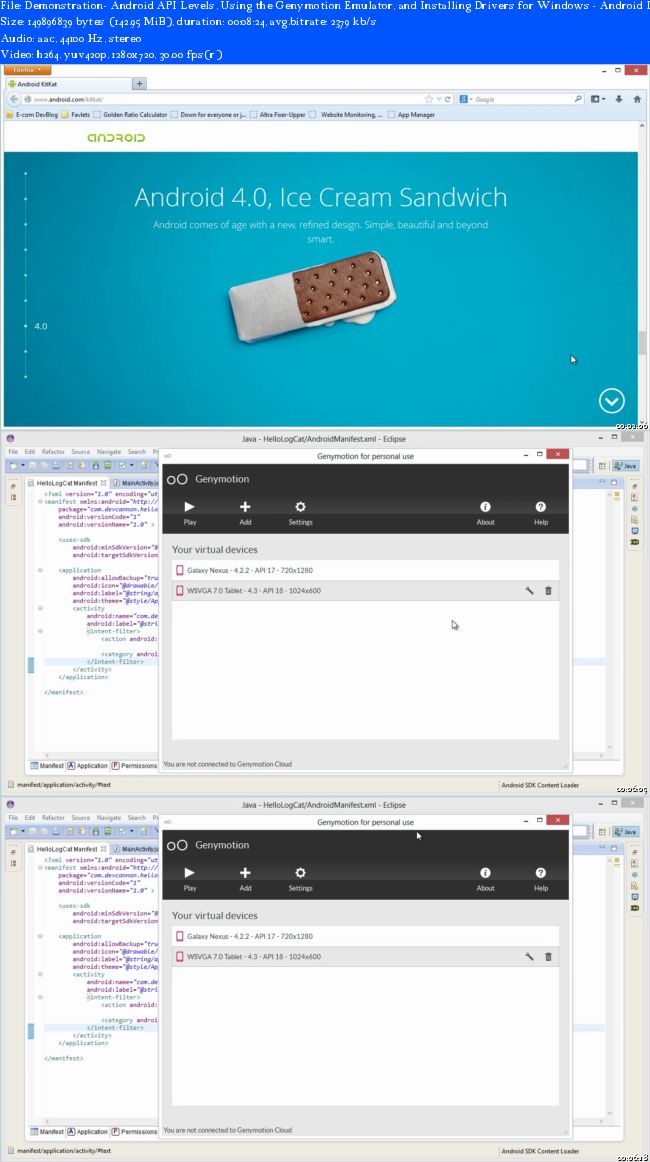Select the Galaxy Nexus device row in the bottom frame
The width and height of the screenshot is (650, 1162).
tap(365, 936)
